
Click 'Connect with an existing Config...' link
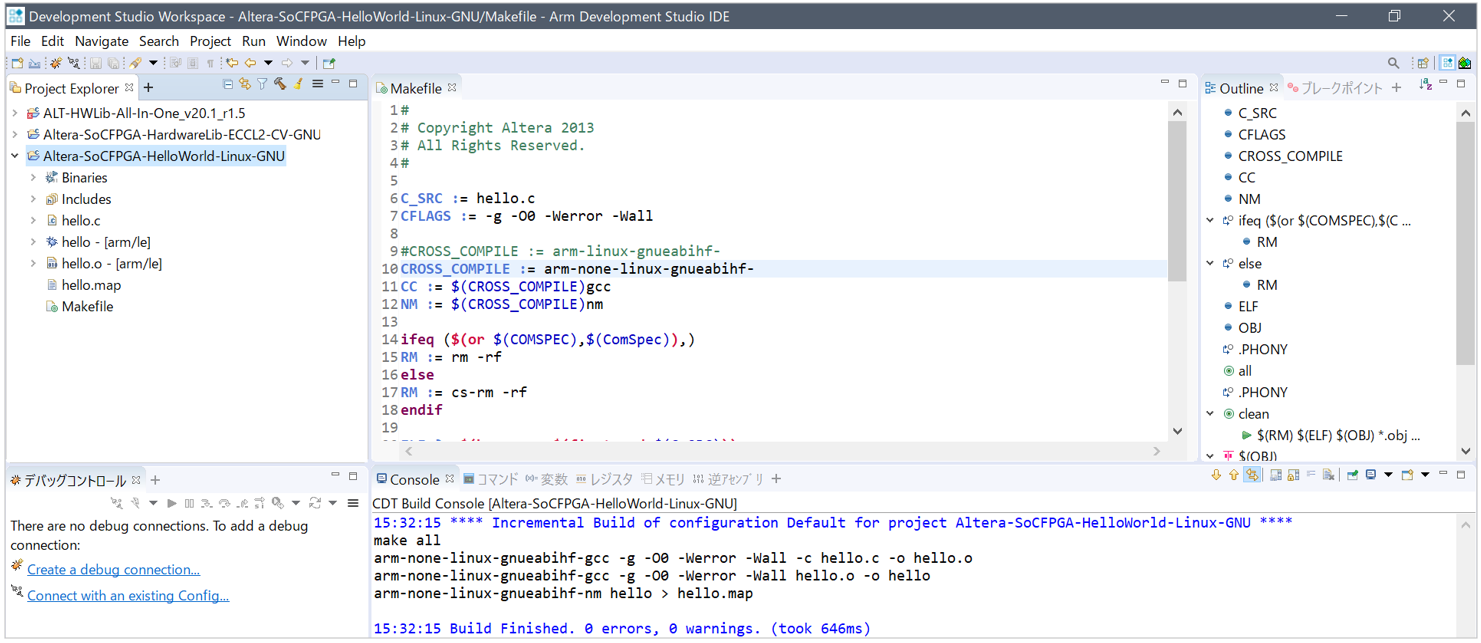(x=128, y=596)
